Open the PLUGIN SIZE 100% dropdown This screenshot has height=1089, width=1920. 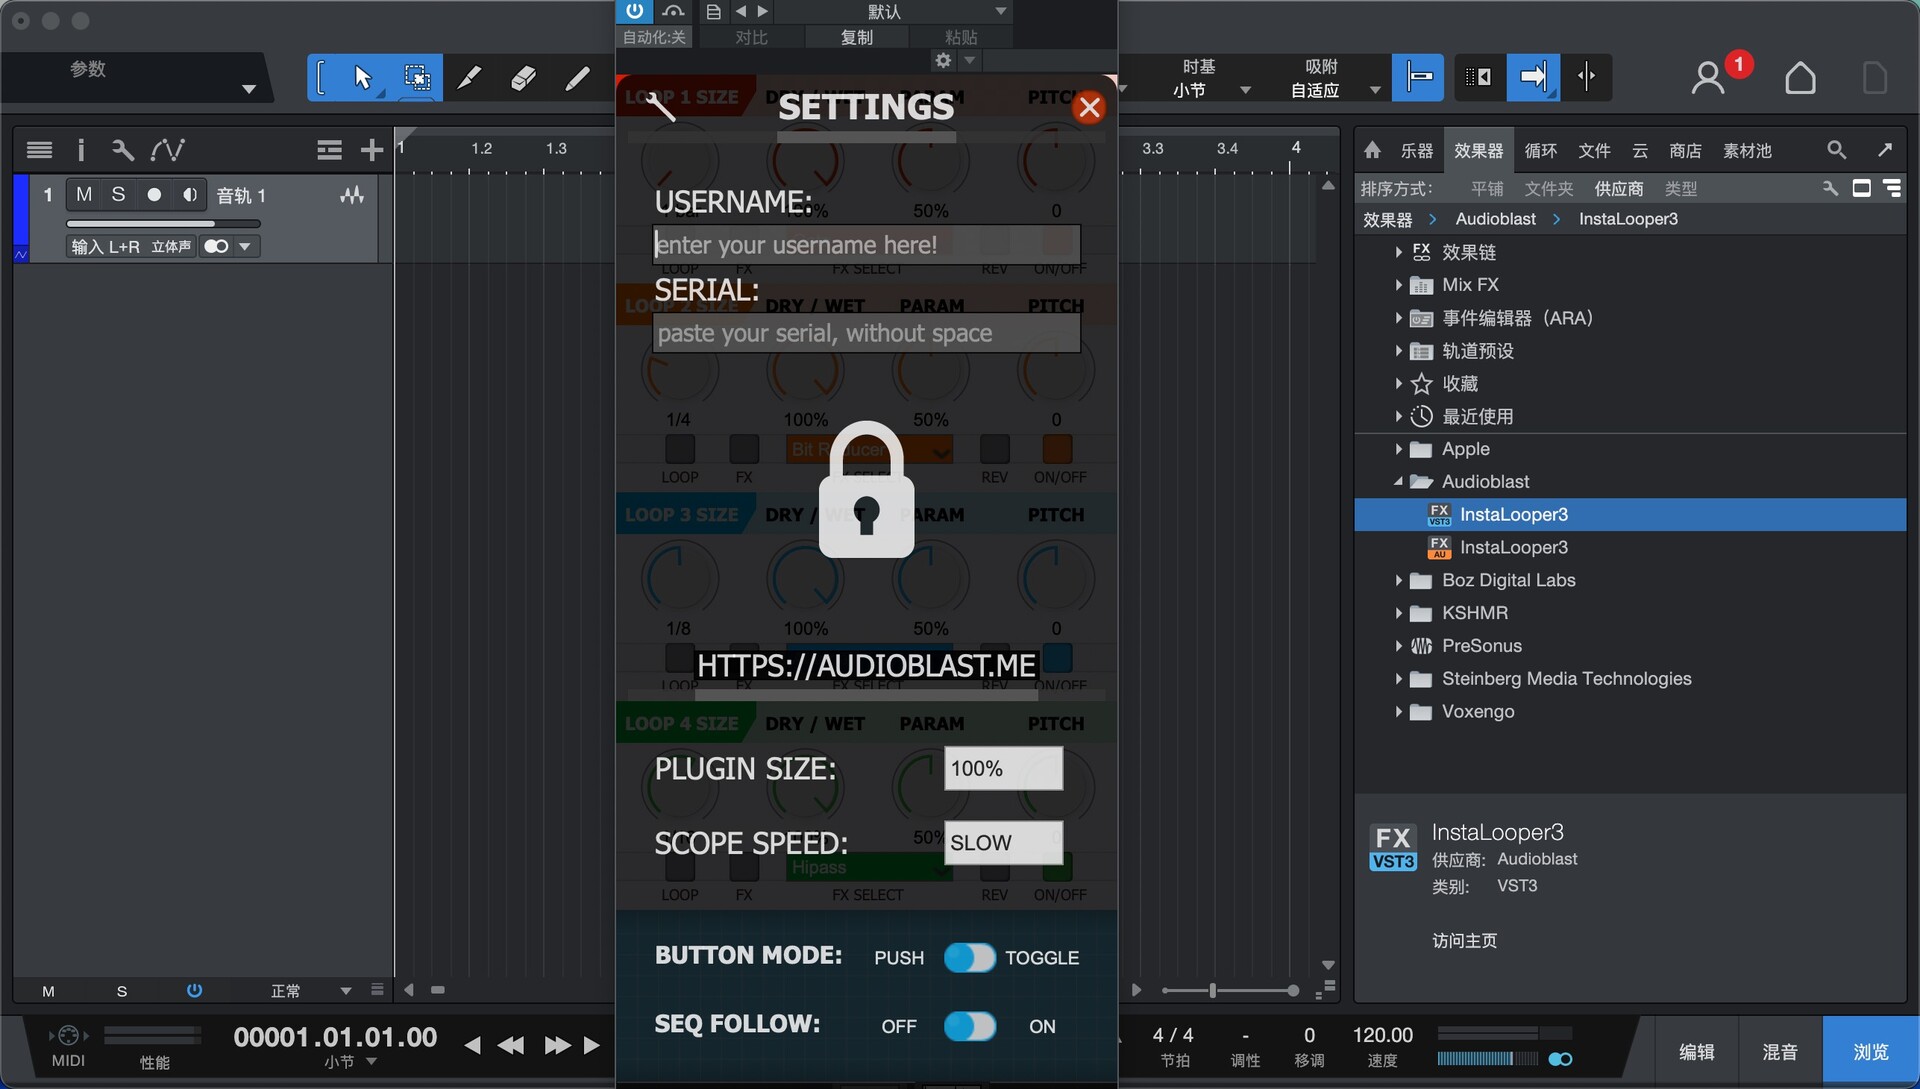tap(1003, 768)
